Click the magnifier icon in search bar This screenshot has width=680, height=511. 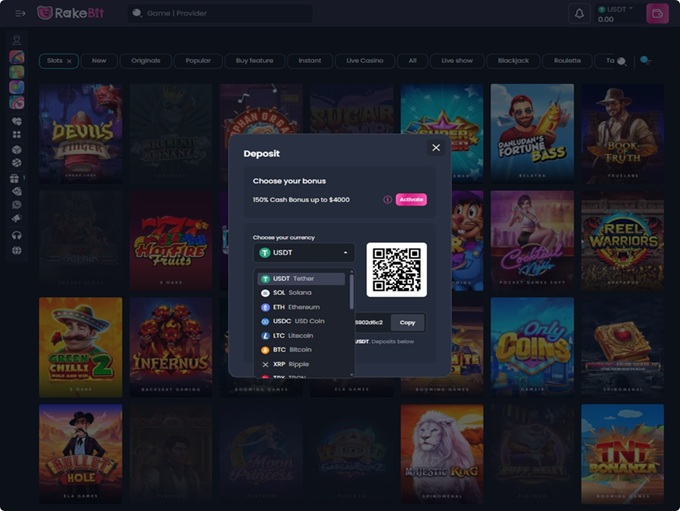(x=137, y=13)
